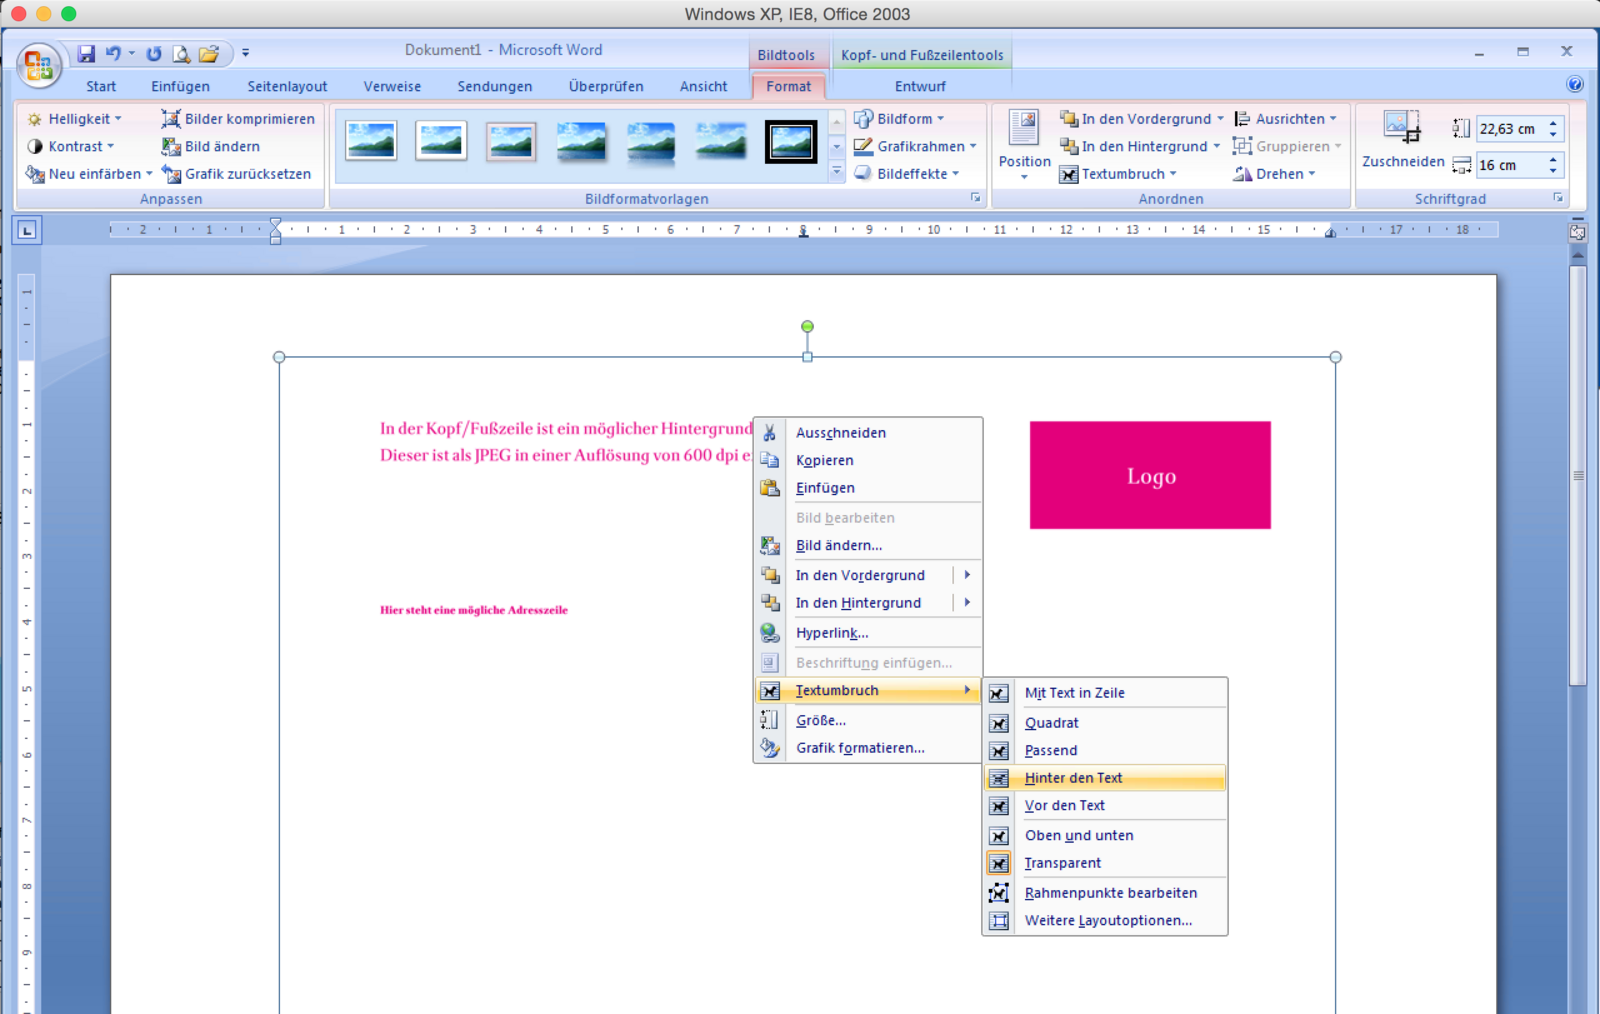Switch to the Einfügen ribbon tab
Screen dimensions: 1600x1014
click(x=180, y=87)
